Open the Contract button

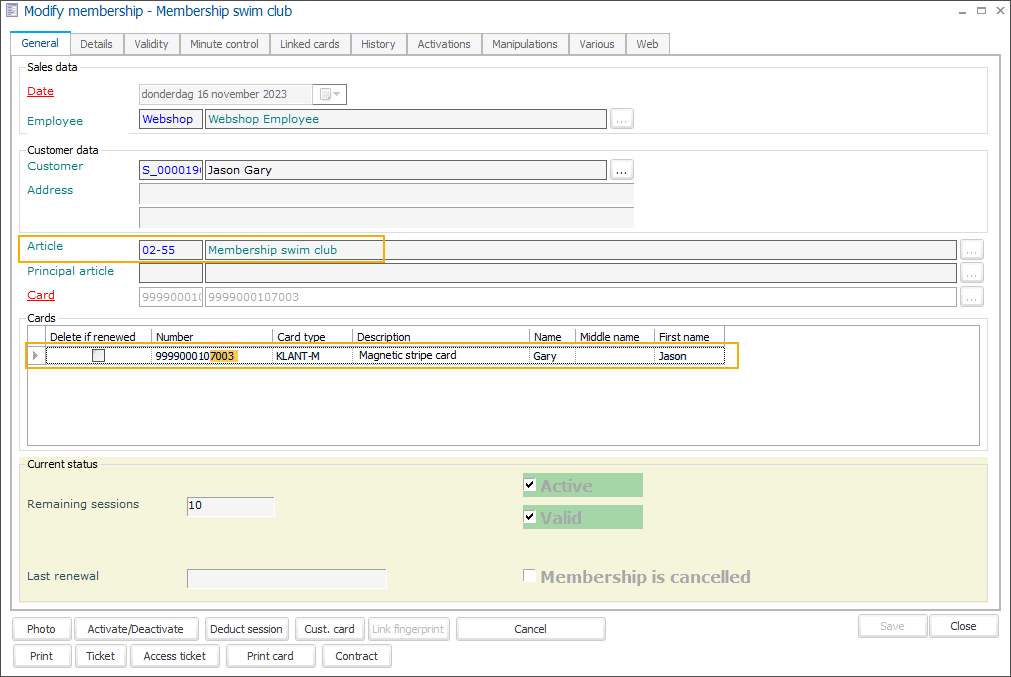tap(356, 656)
